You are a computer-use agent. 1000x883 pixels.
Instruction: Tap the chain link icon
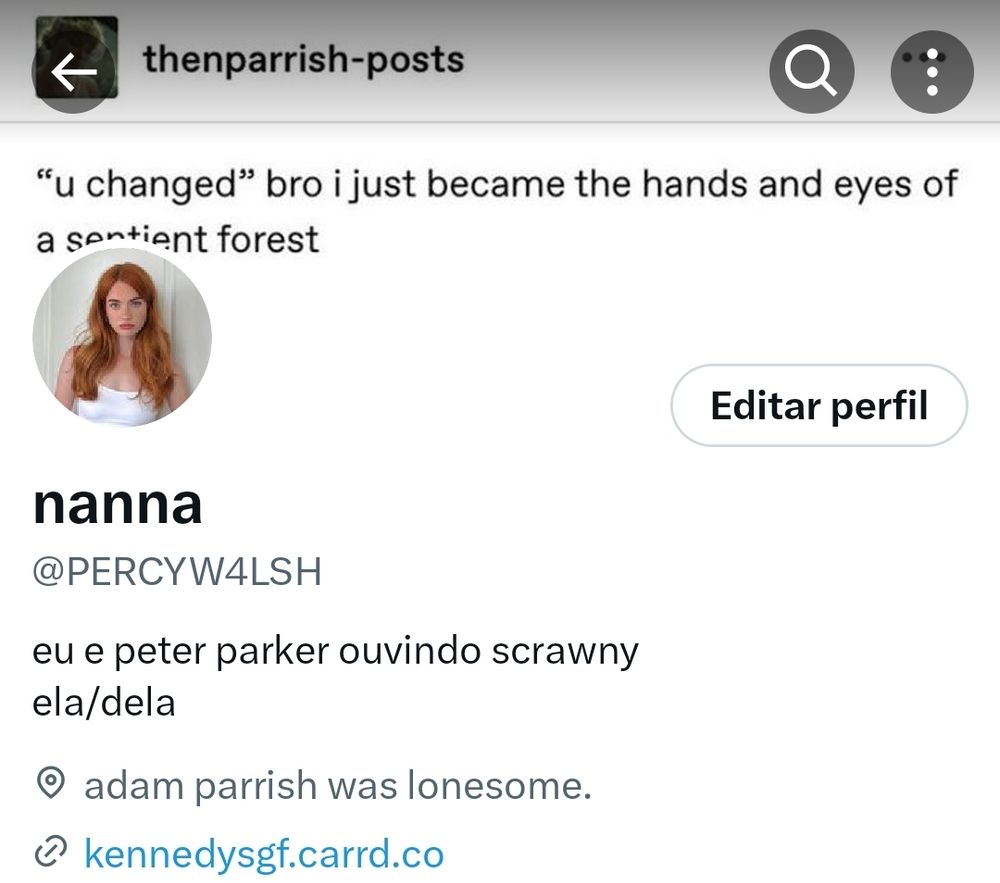tap(50, 852)
